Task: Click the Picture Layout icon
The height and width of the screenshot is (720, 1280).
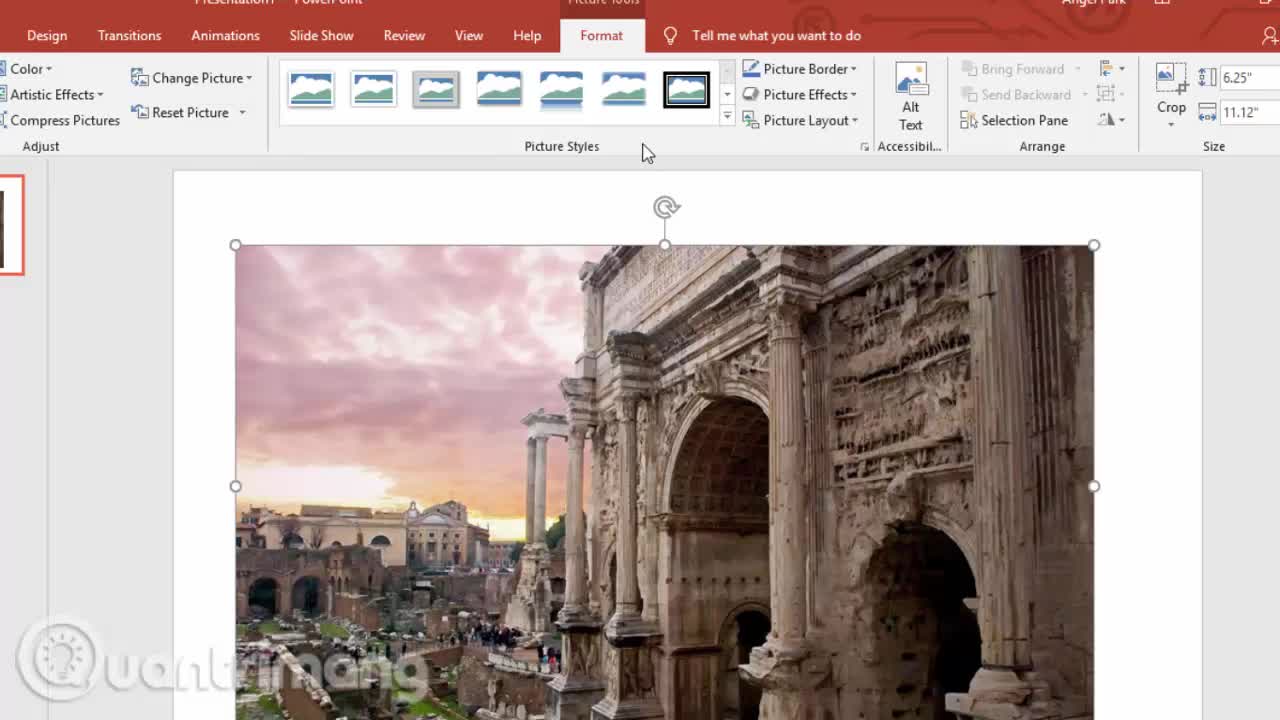Action: click(751, 121)
